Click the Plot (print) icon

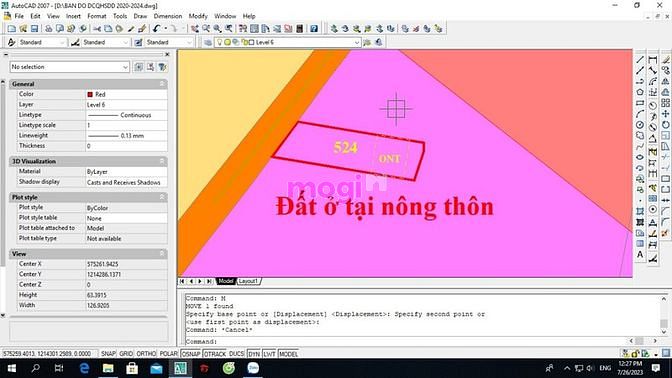(x=48, y=29)
